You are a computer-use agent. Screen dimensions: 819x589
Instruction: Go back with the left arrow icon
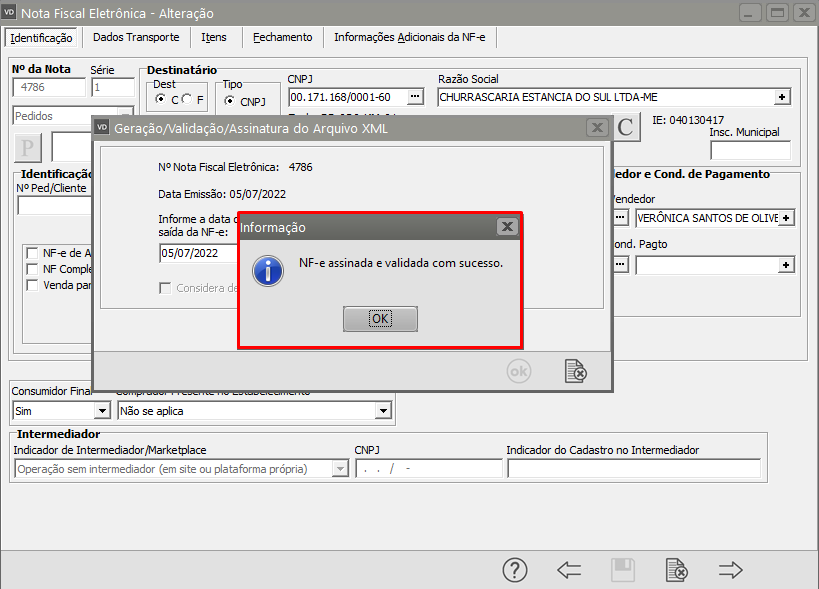pos(569,570)
